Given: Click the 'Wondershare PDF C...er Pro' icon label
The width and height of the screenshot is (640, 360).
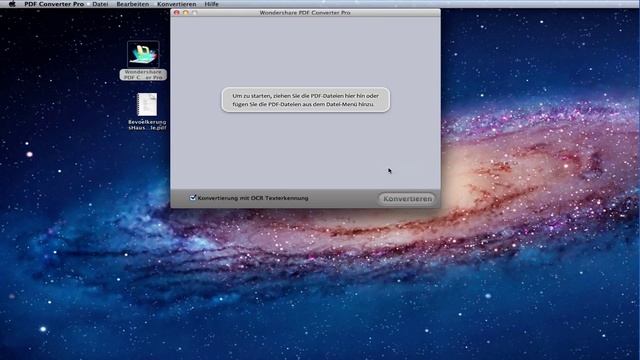Looking at the screenshot, I should pyautogui.click(x=143, y=74).
